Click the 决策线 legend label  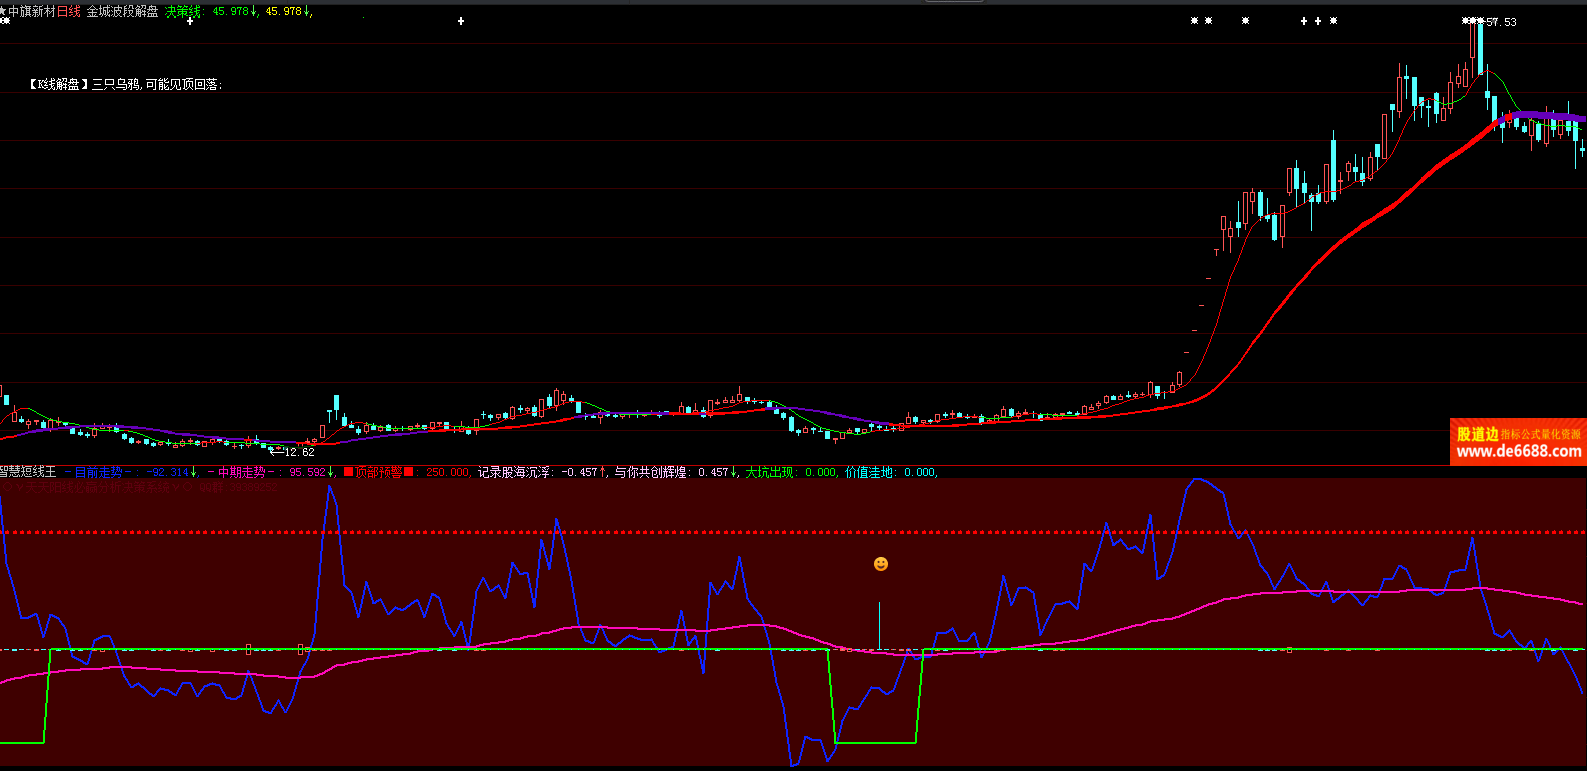click(183, 12)
